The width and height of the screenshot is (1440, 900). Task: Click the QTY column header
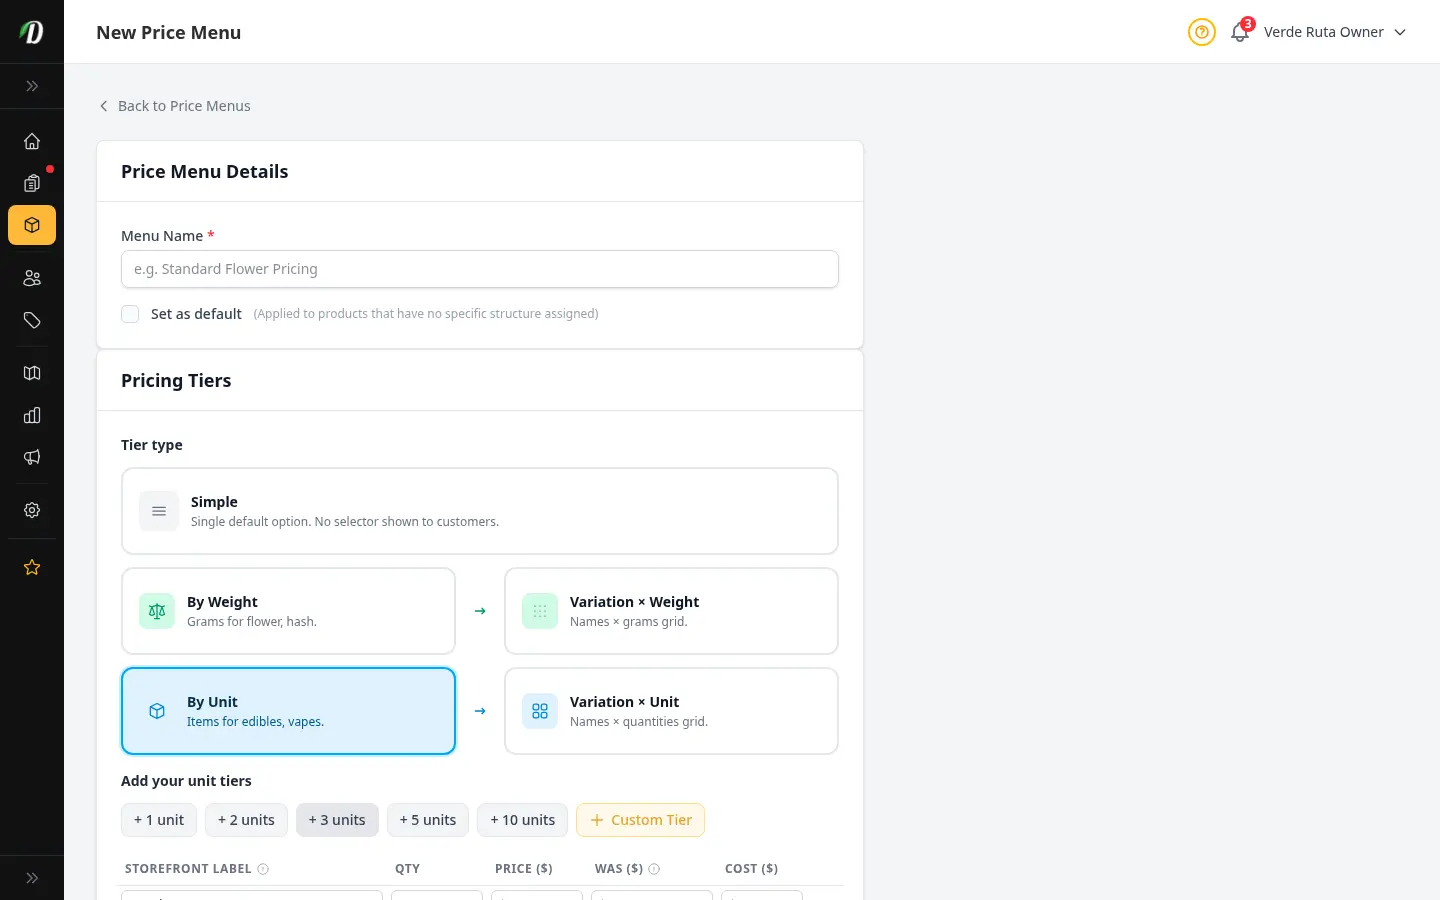pos(407,869)
